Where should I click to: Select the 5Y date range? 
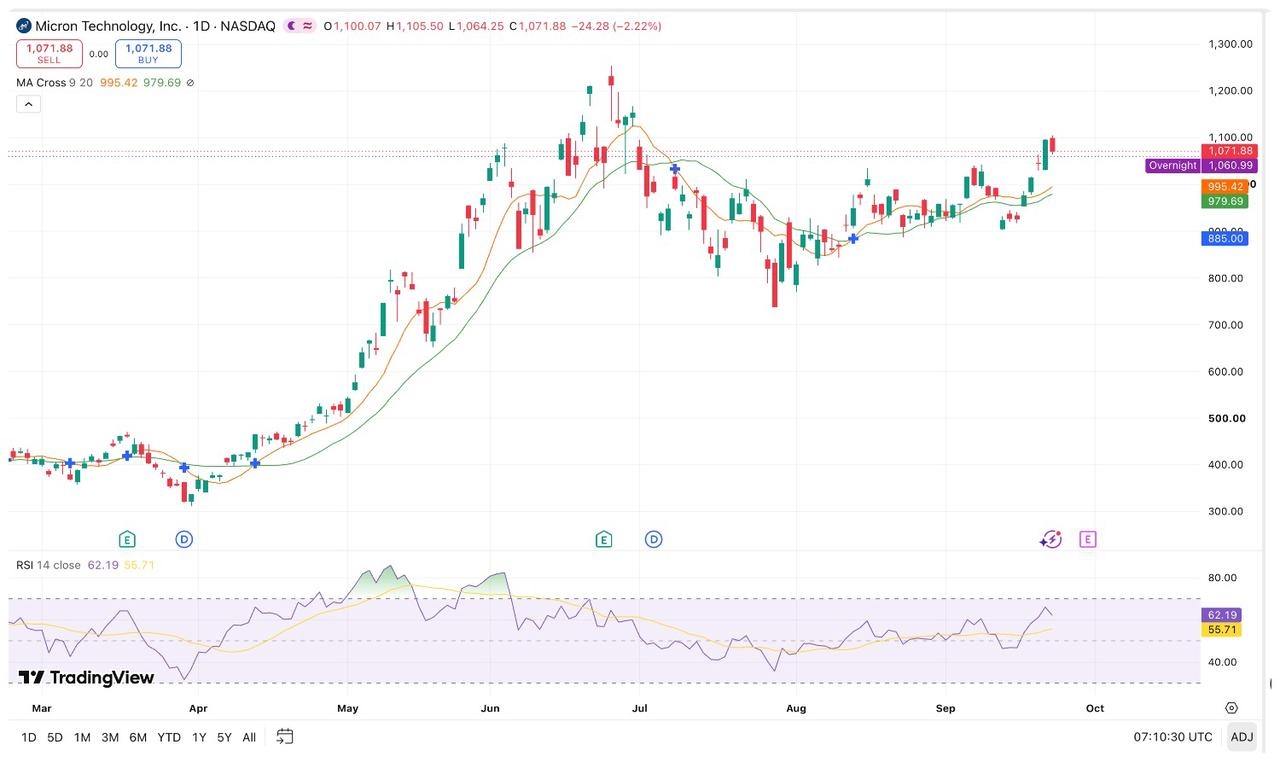tap(224, 737)
